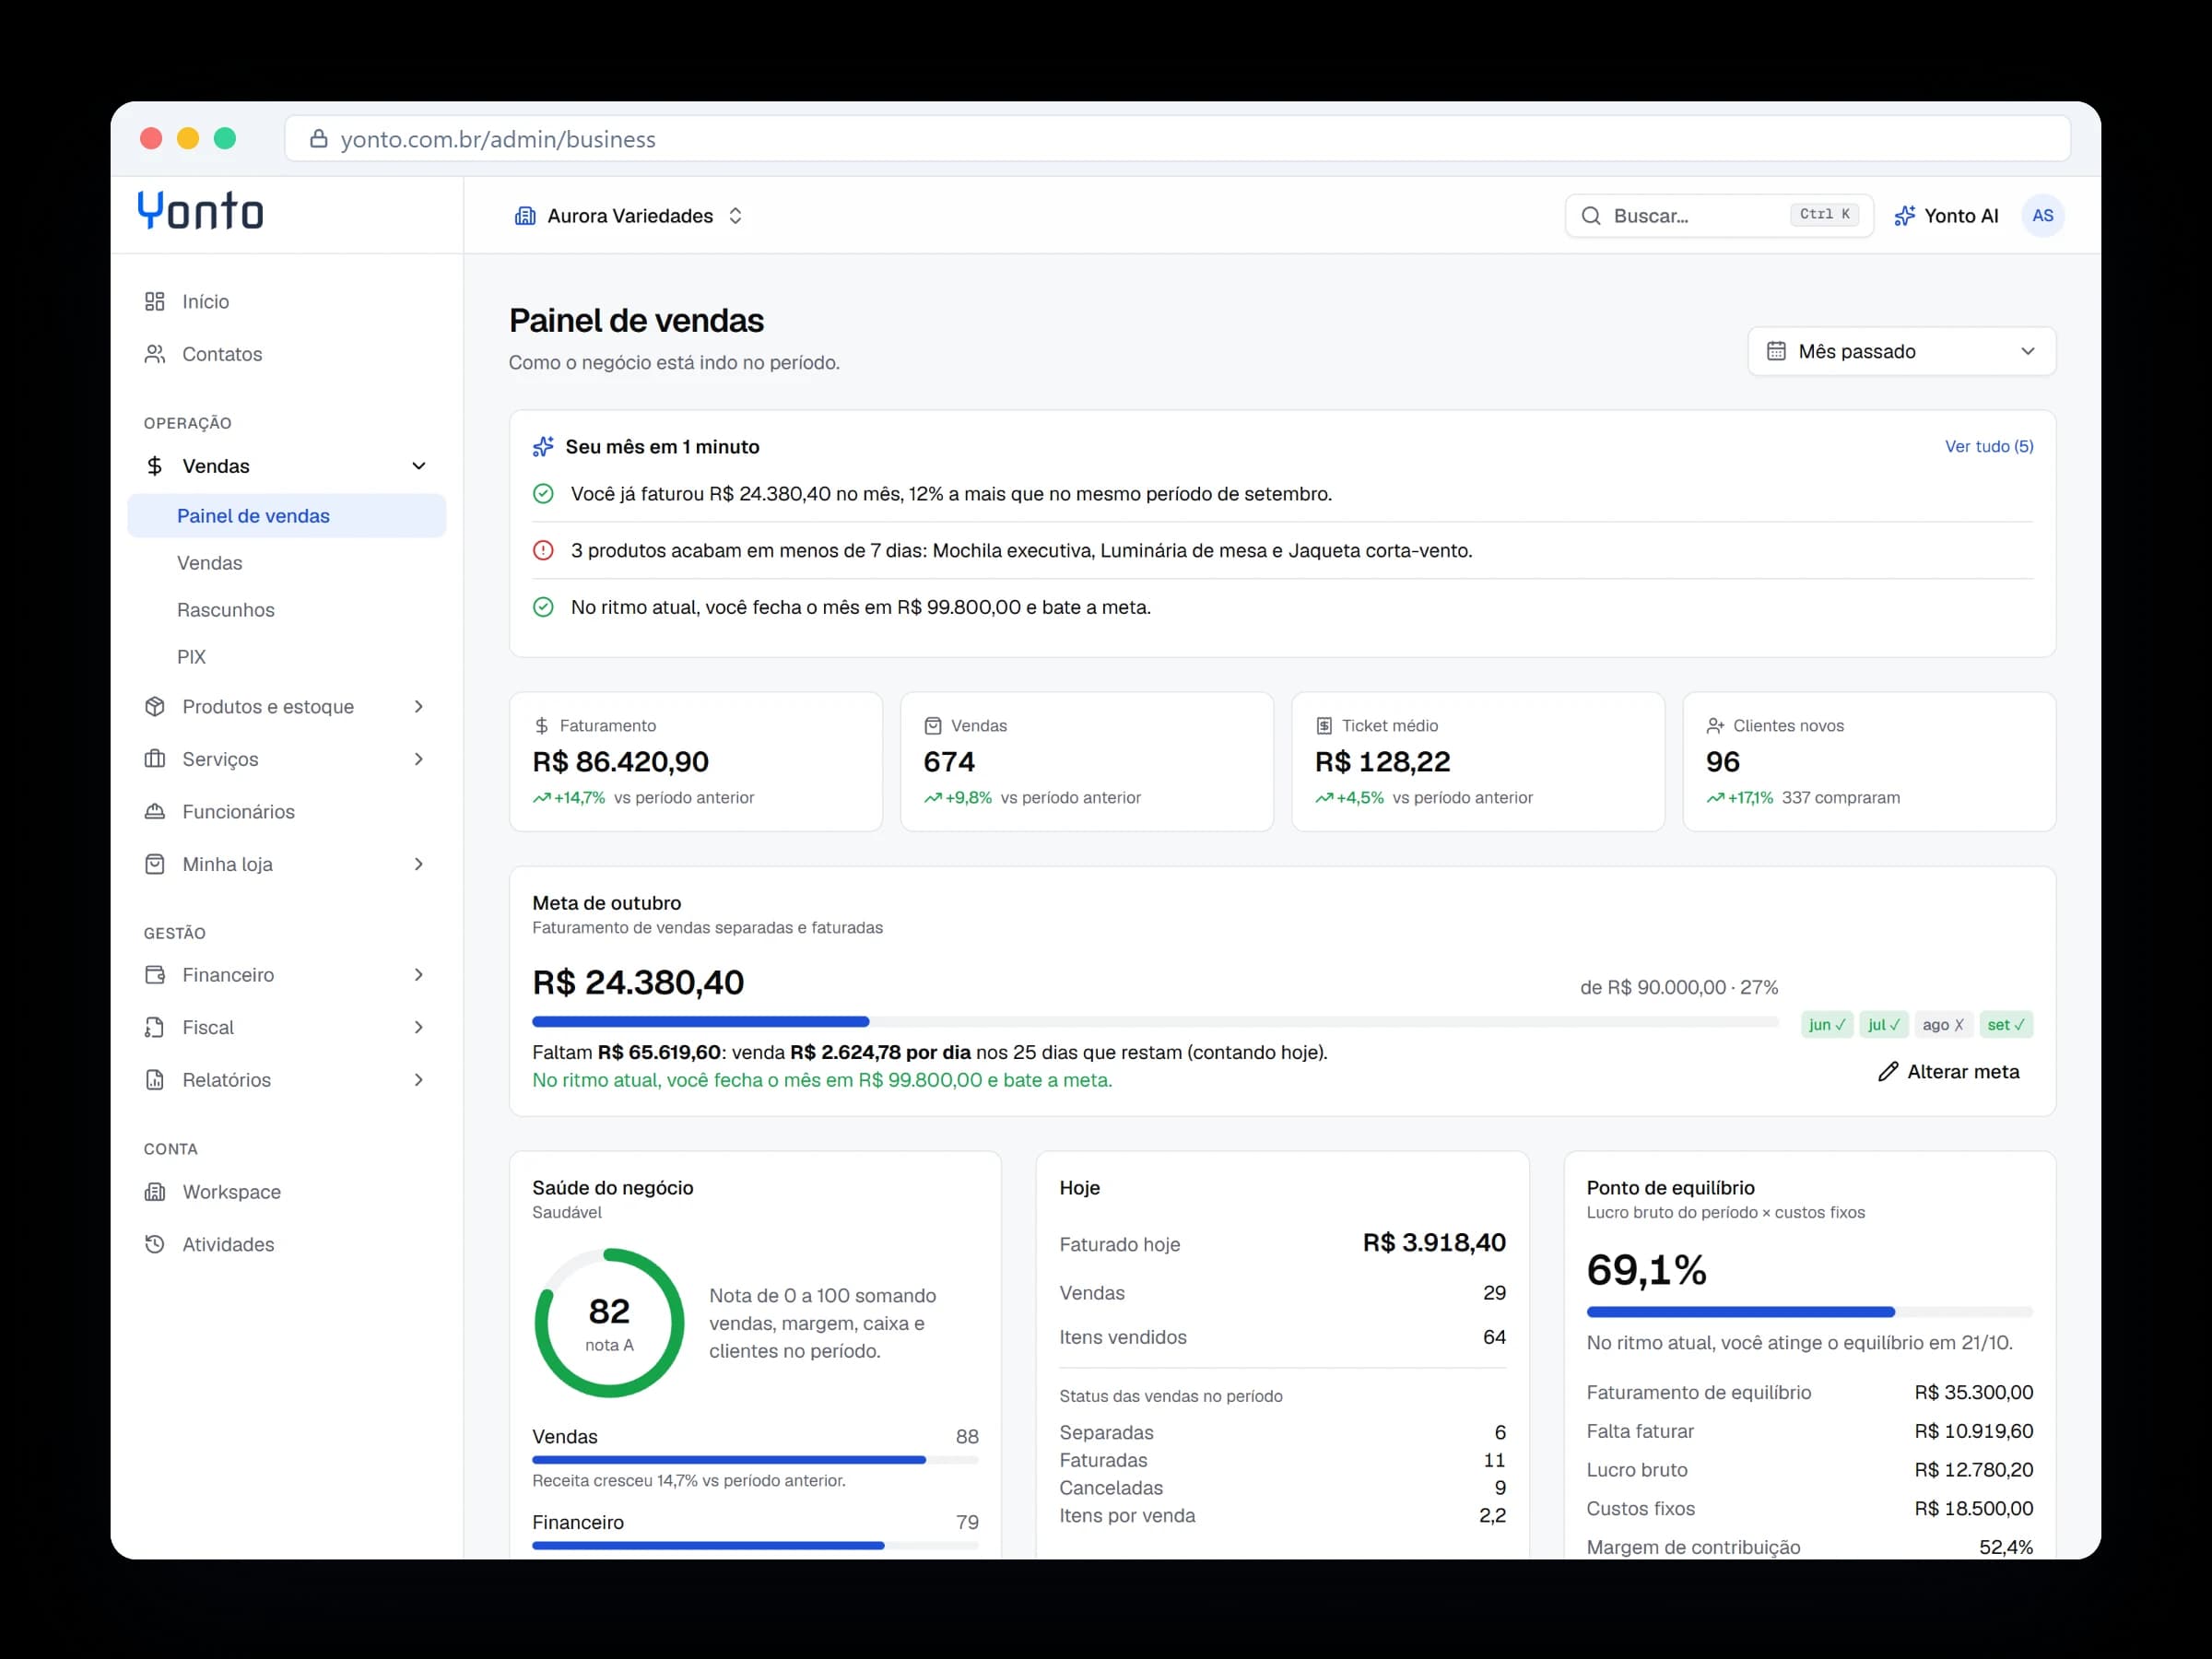This screenshot has height=1659, width=2212.
Task: Click the Produtos e estoque box icon
Action: click(x=154, y=707)
